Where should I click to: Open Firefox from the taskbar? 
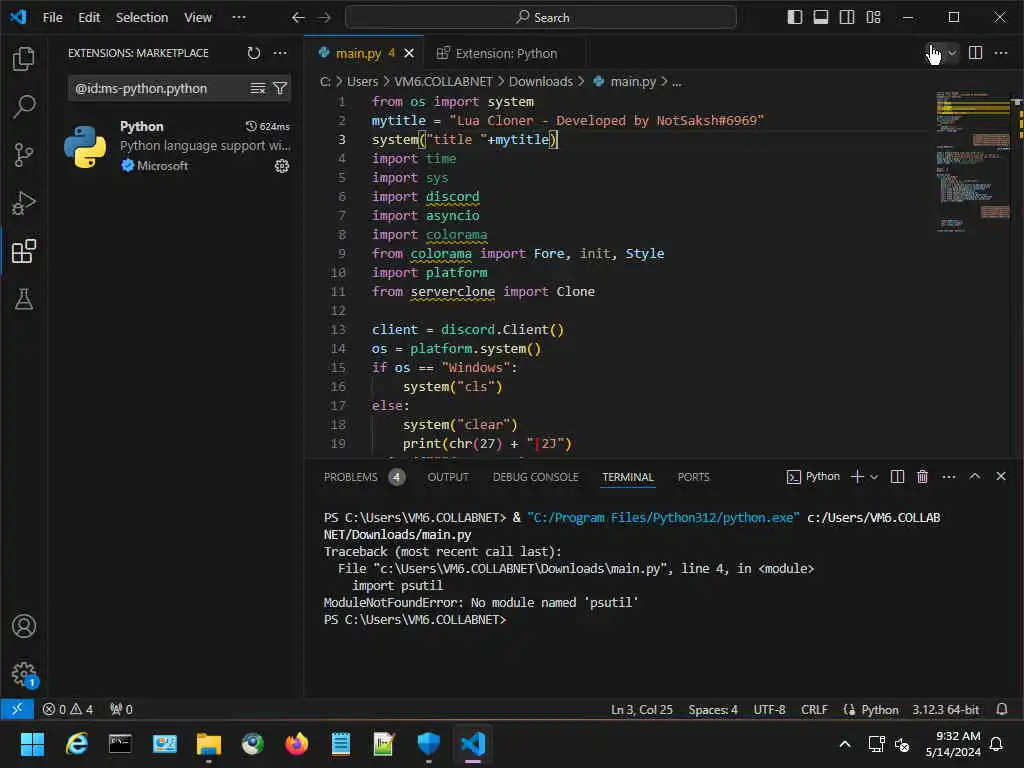tap(296, 744)
